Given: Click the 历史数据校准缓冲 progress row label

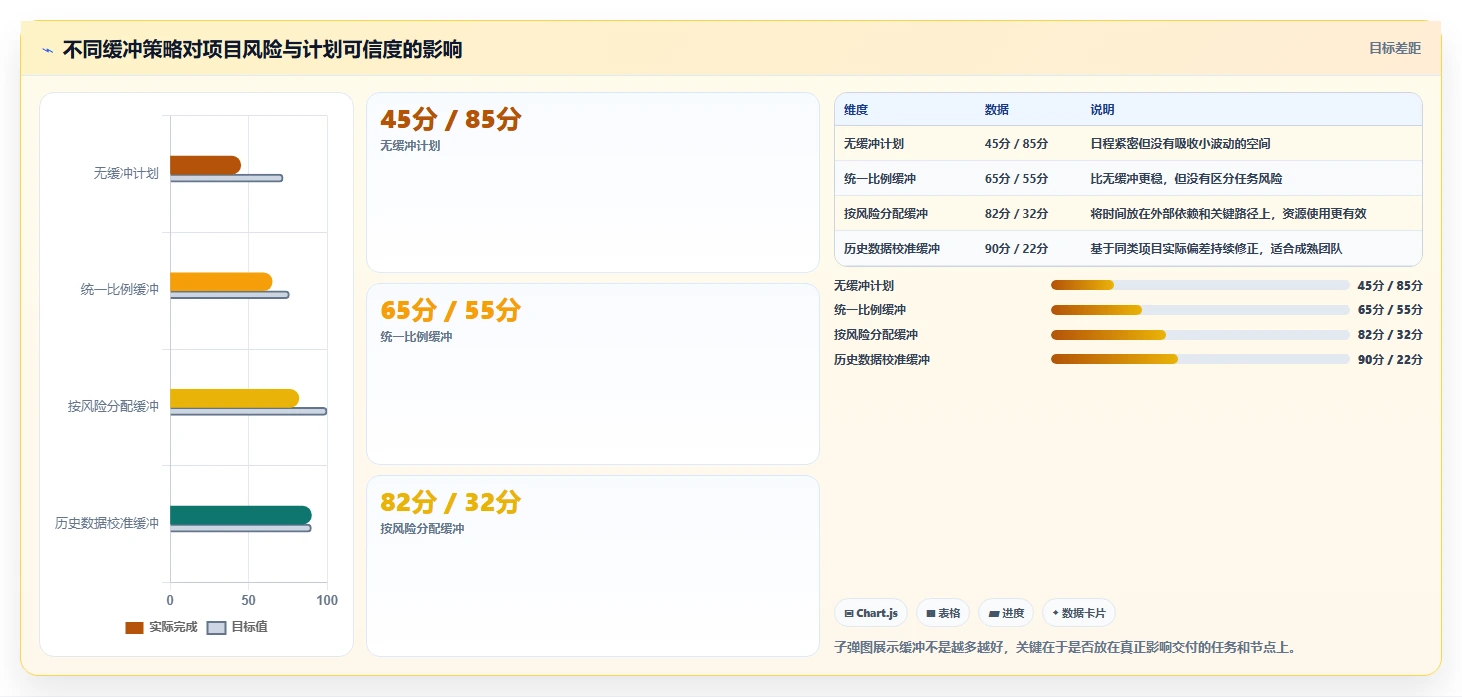Looking at the screenshot, I should click(882, 360).
